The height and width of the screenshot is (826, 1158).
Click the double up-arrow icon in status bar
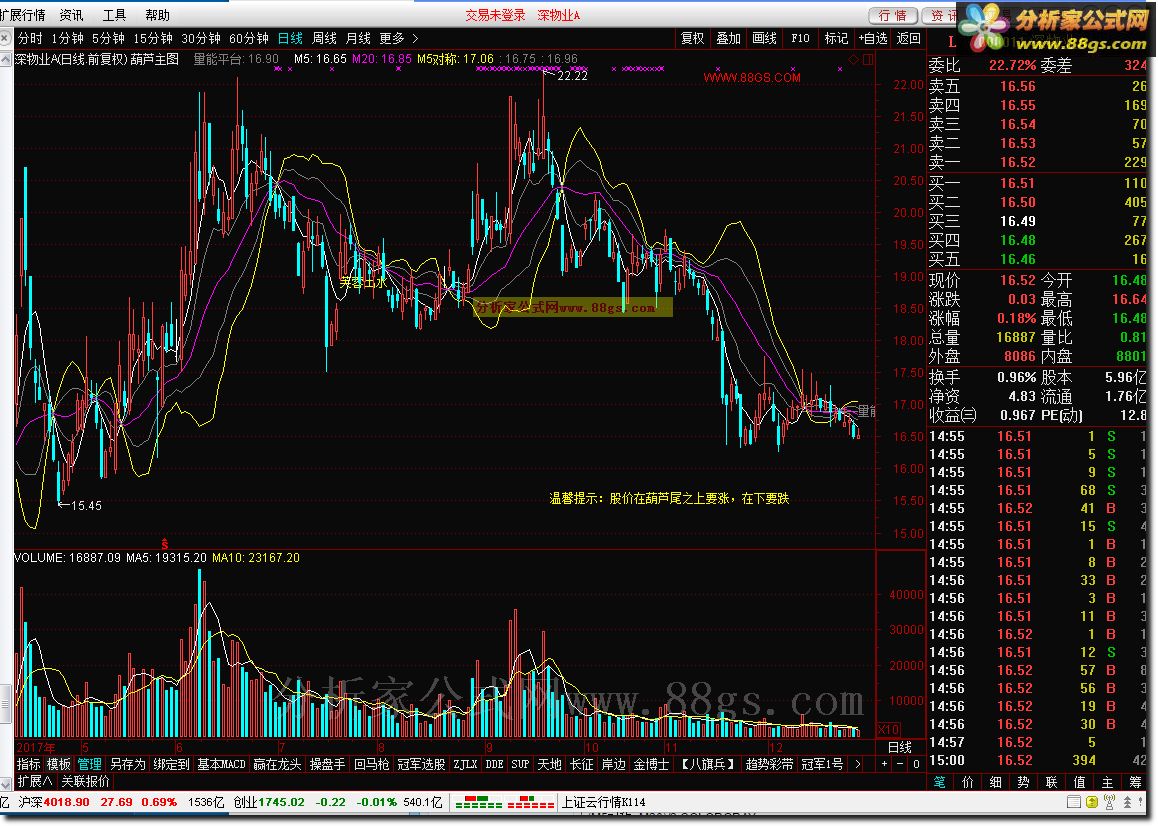[1128, 802]
